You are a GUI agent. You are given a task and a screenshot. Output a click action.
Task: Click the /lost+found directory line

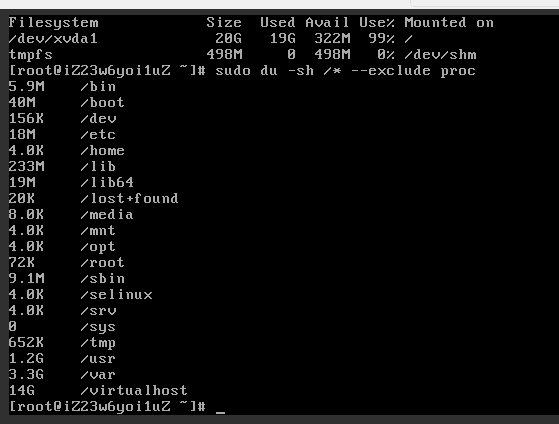pyautogui.click(x=93, y=198)
